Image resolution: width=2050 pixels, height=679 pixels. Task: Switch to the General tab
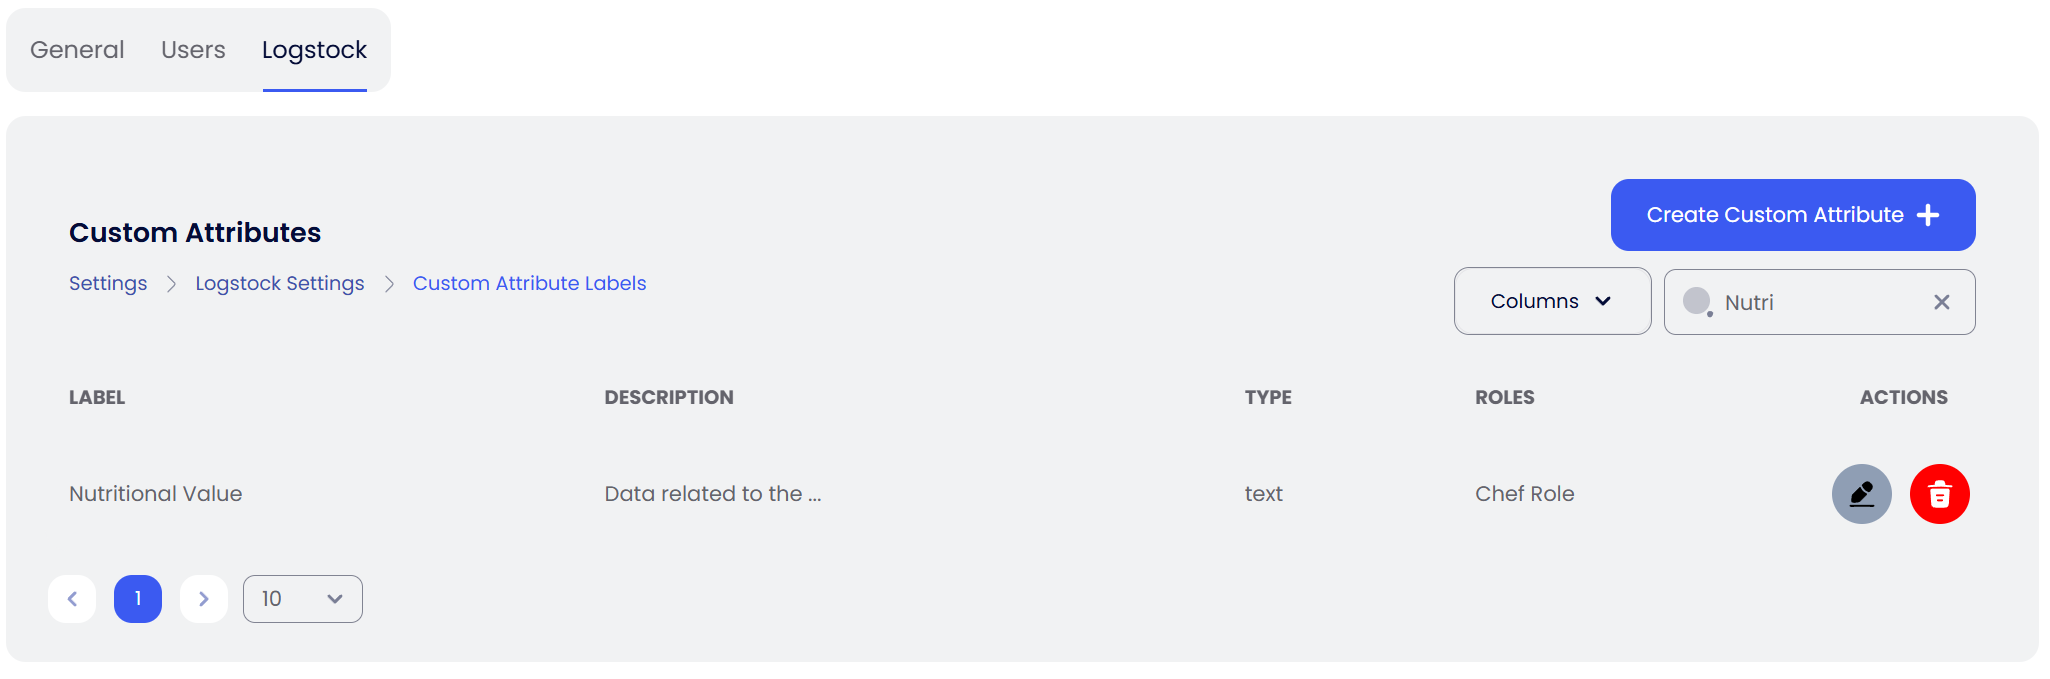click(x=77, y=50)
